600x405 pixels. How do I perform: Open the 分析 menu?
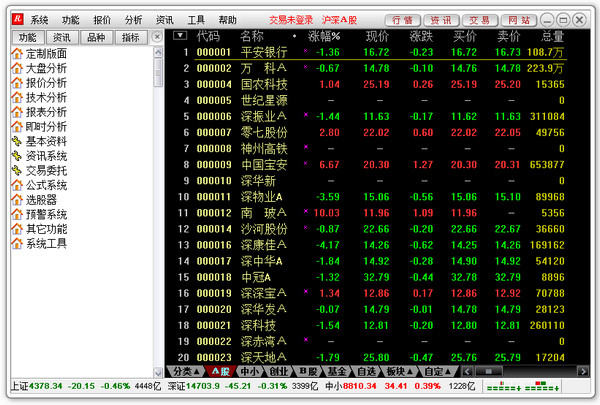pos(134,20)
